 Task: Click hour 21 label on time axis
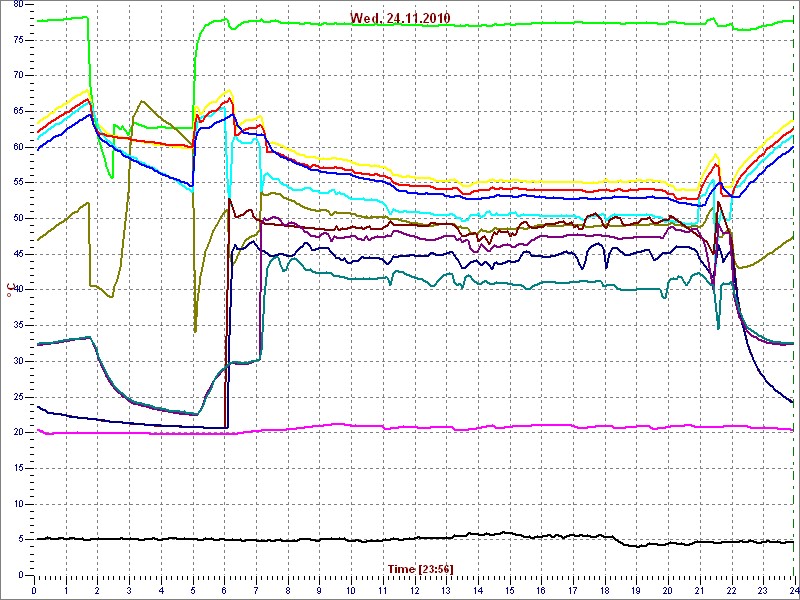(699, 590)
